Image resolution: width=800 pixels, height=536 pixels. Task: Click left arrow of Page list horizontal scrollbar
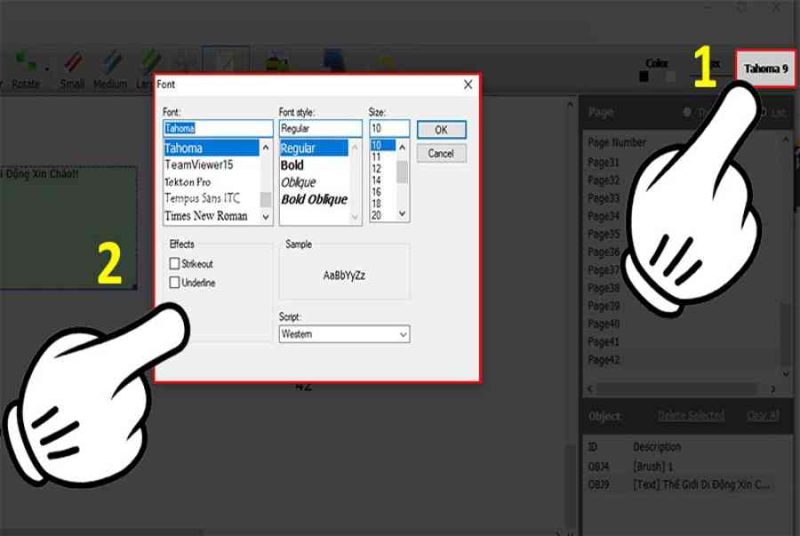click(591, 389)
